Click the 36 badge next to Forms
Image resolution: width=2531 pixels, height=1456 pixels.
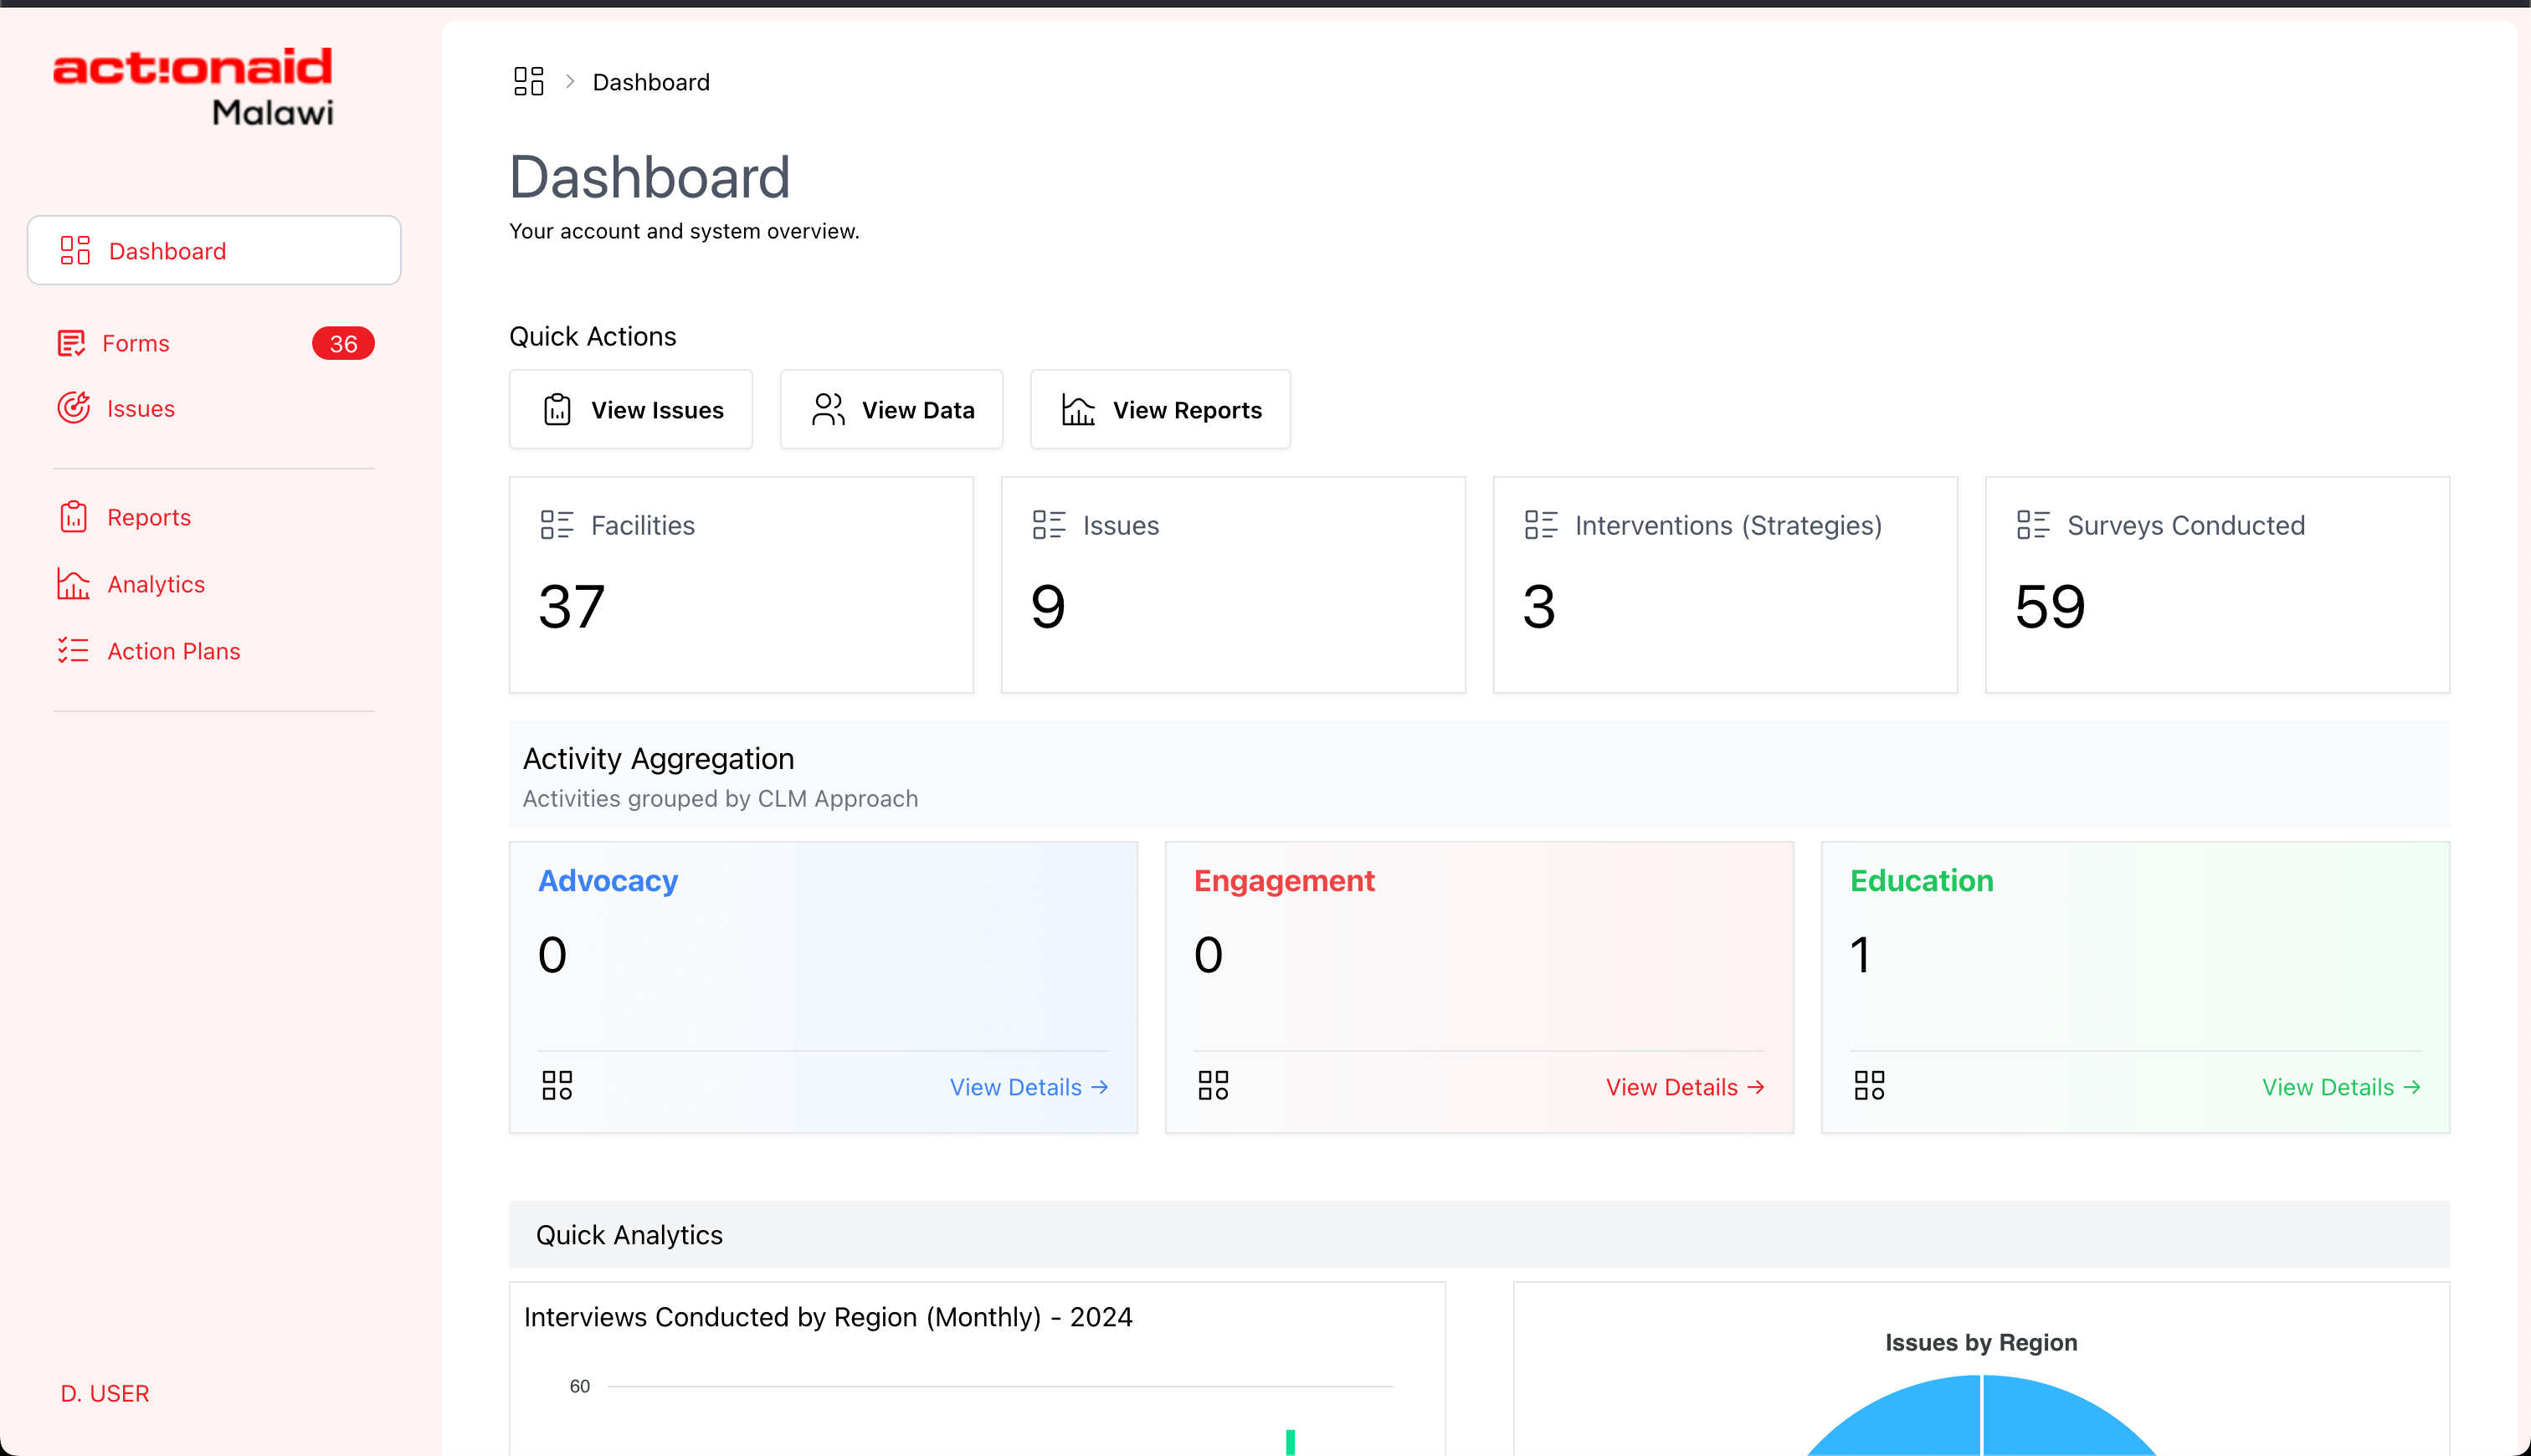[x=343, y=343]
